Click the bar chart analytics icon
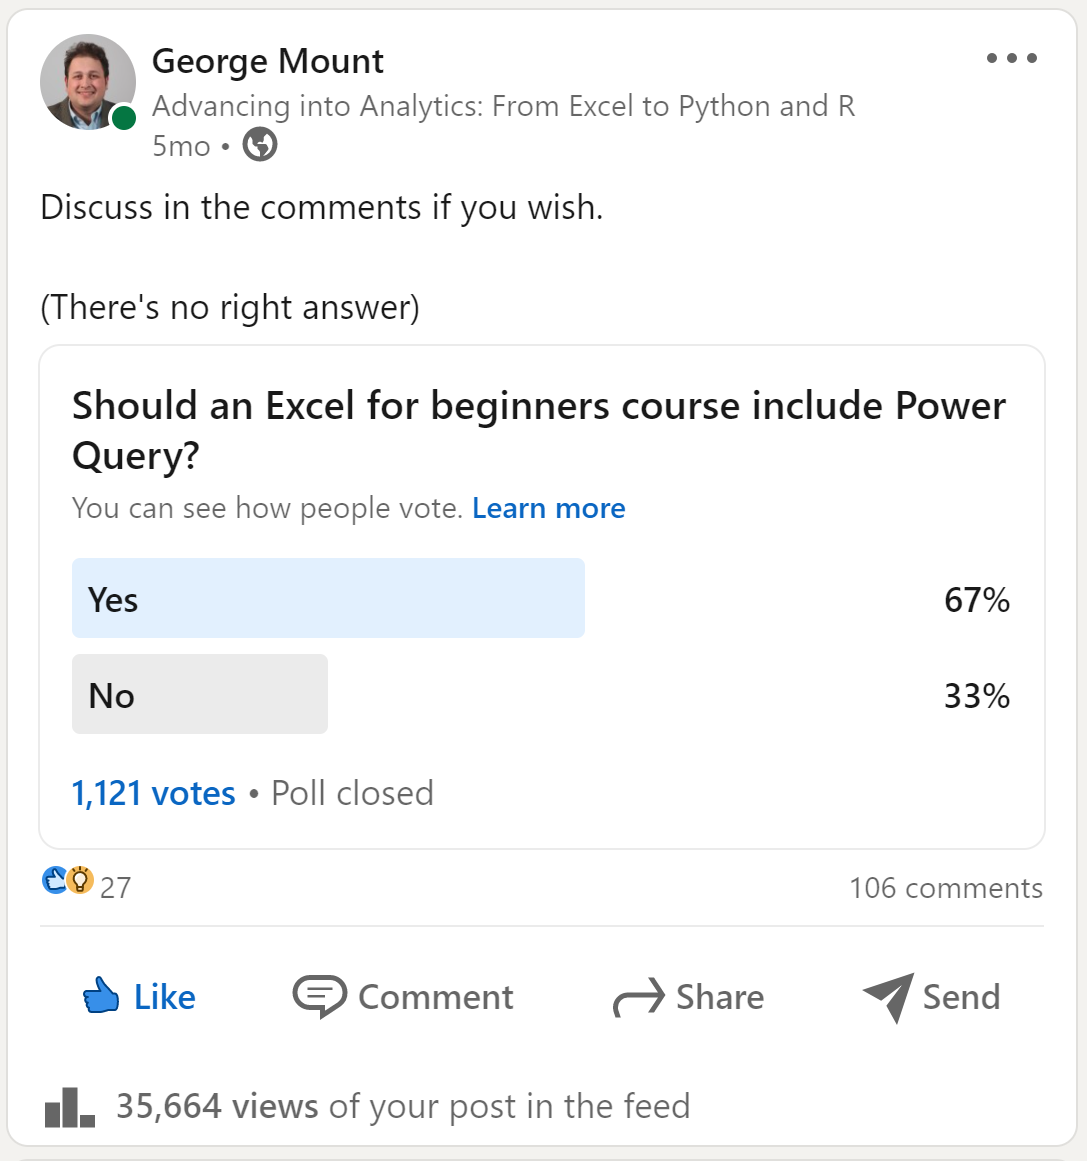 [69, 1107]
